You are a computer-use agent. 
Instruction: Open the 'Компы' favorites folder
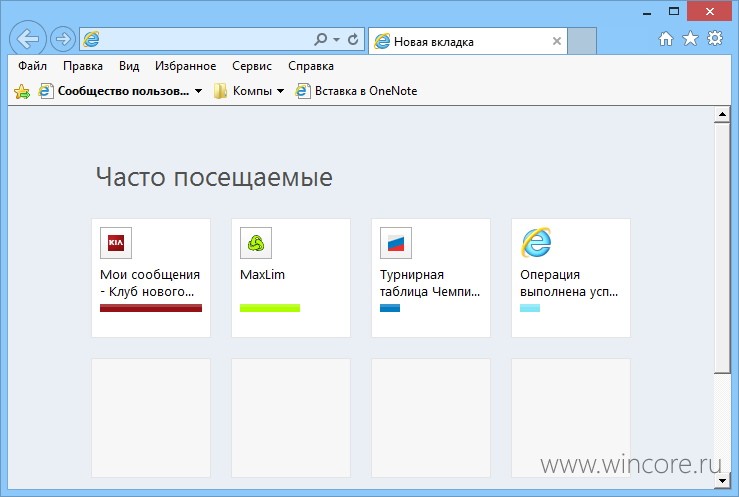pos(243,91)
